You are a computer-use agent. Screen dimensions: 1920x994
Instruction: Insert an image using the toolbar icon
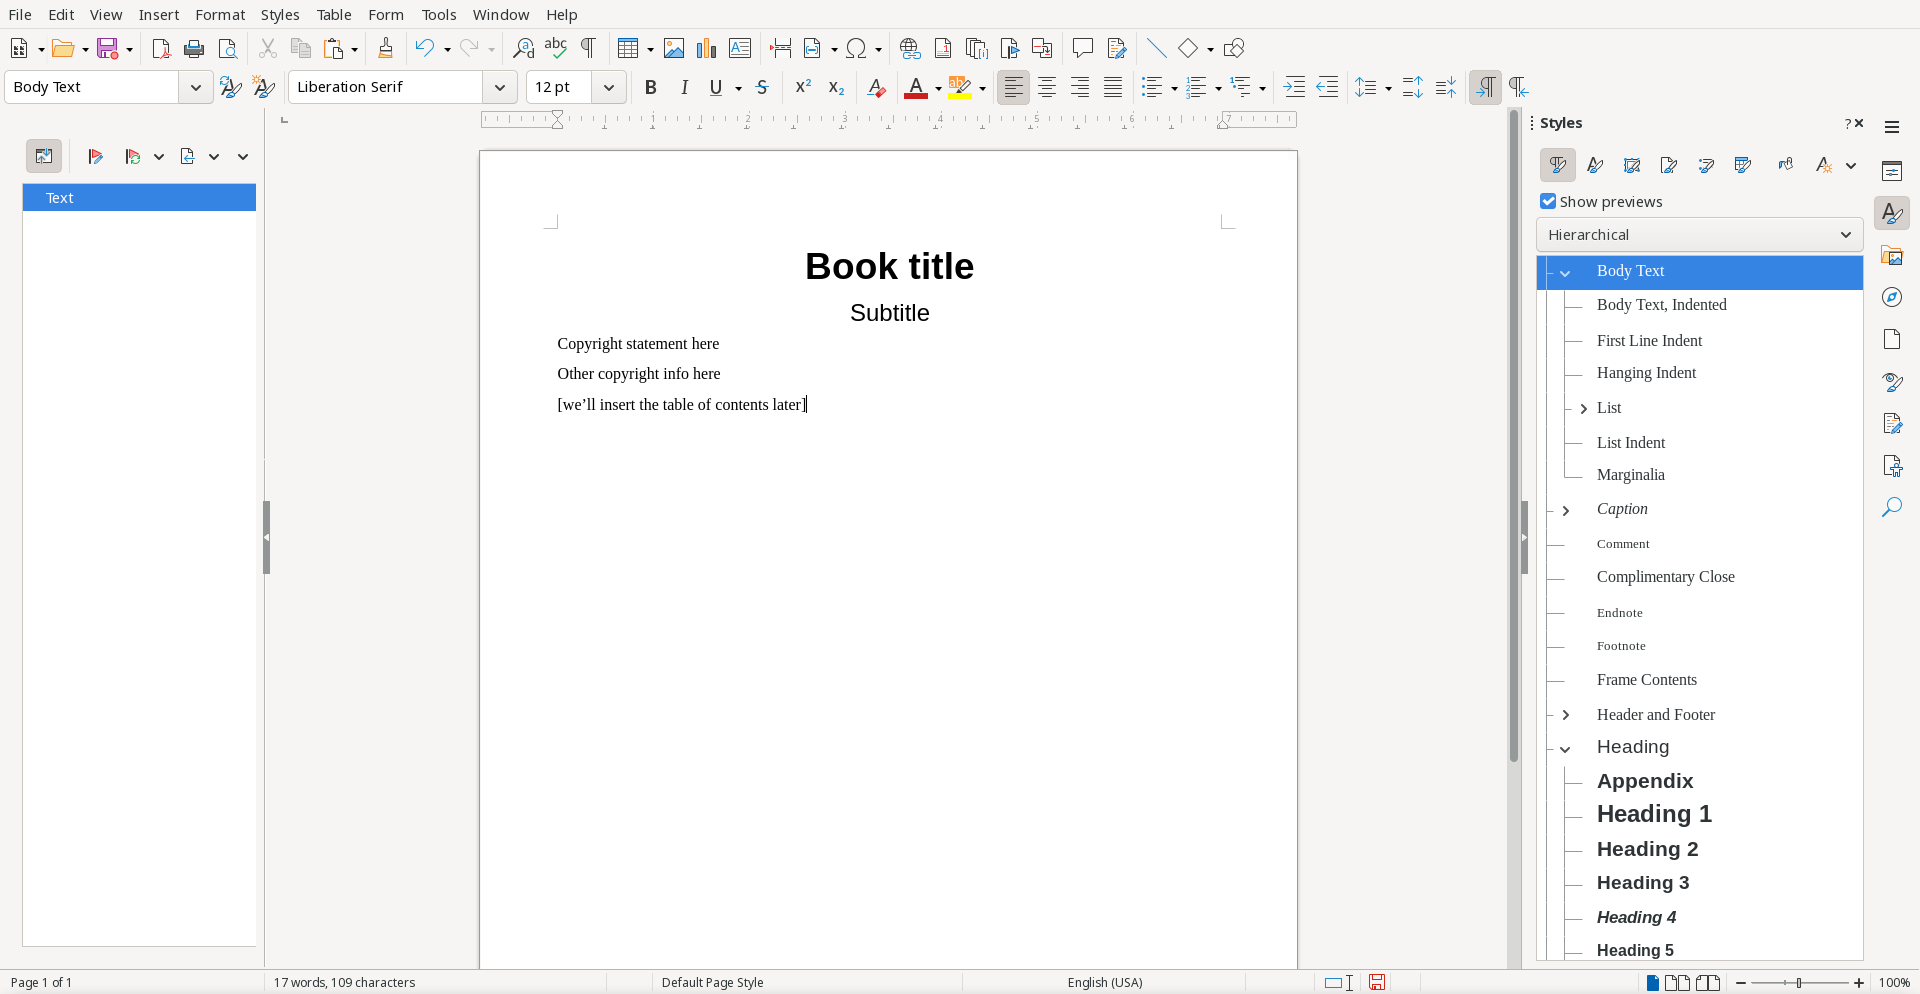click(x=674, y=48)
